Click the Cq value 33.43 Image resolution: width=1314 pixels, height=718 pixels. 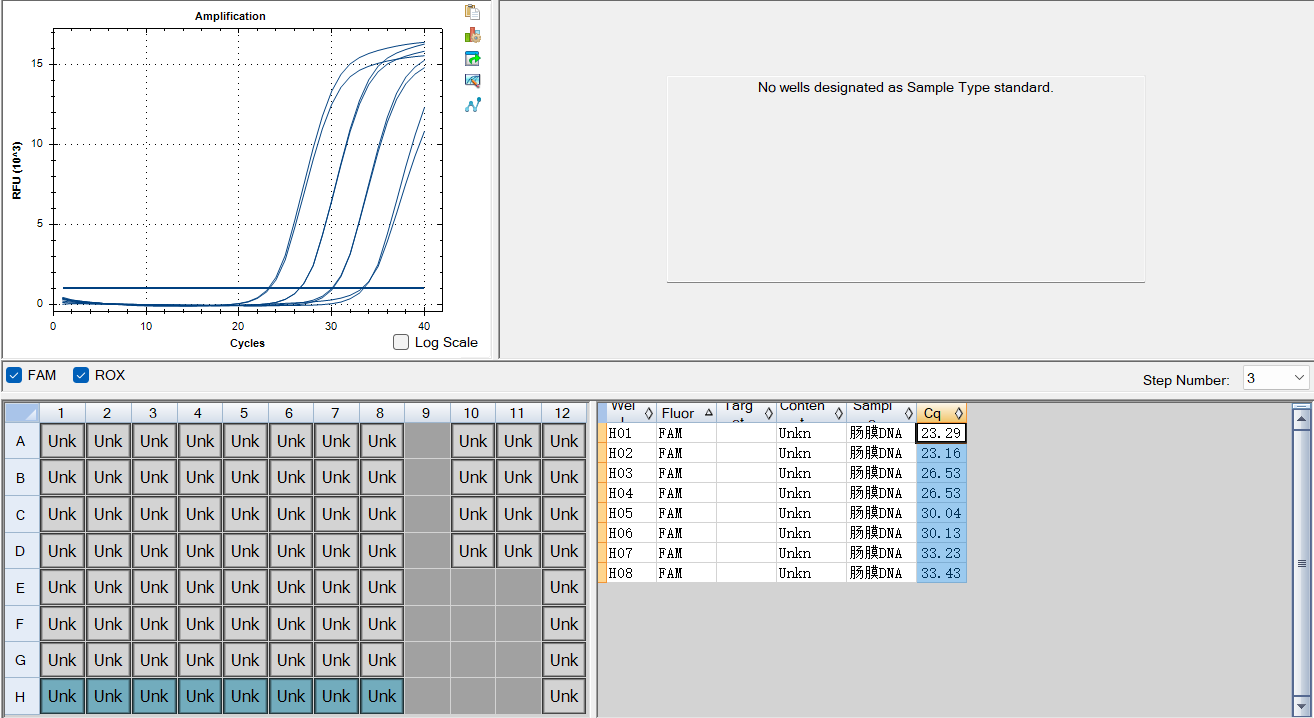coord(941,573)
